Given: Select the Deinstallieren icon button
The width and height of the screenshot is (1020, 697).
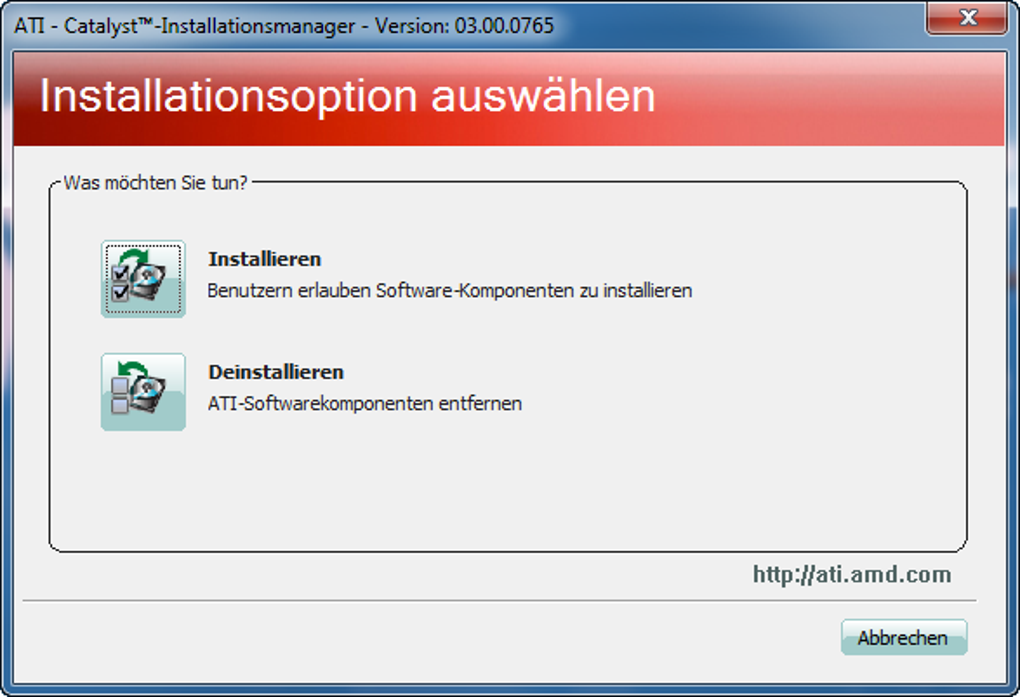Looking at the screenshot, I should pyautogui.click(x=143, y=392).
